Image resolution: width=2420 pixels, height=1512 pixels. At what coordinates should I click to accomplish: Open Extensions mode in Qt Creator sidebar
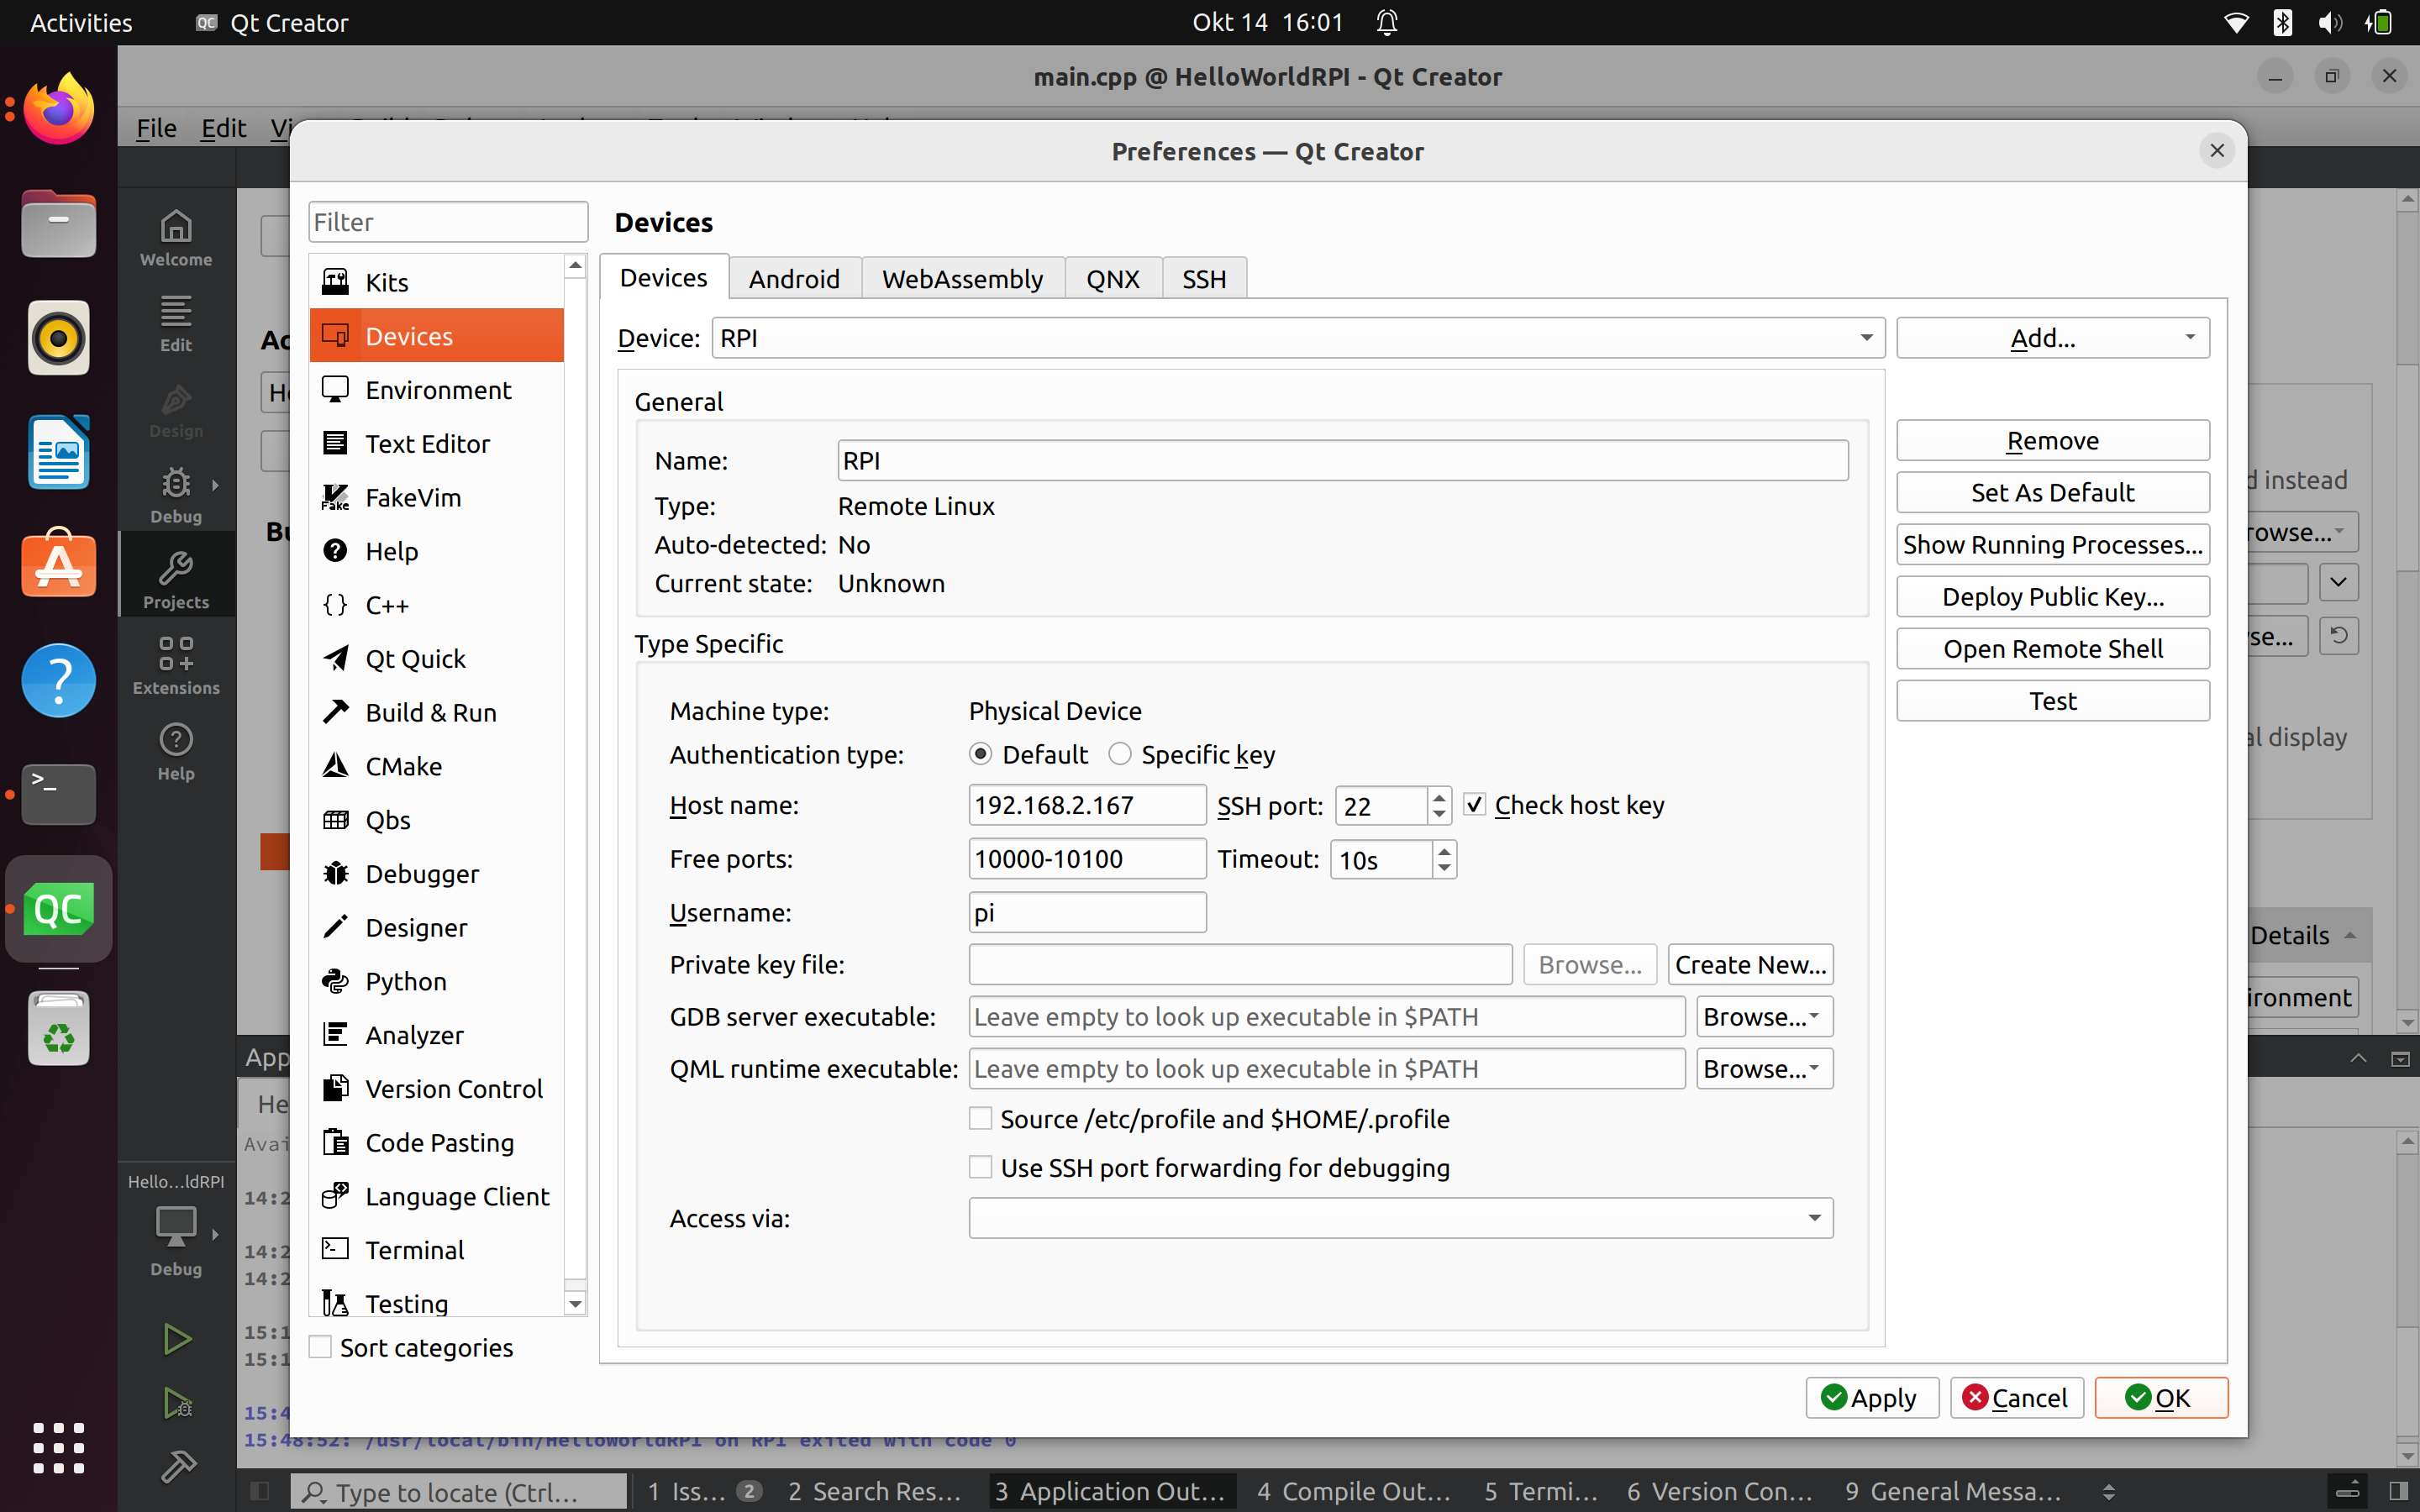click(176, 667)
